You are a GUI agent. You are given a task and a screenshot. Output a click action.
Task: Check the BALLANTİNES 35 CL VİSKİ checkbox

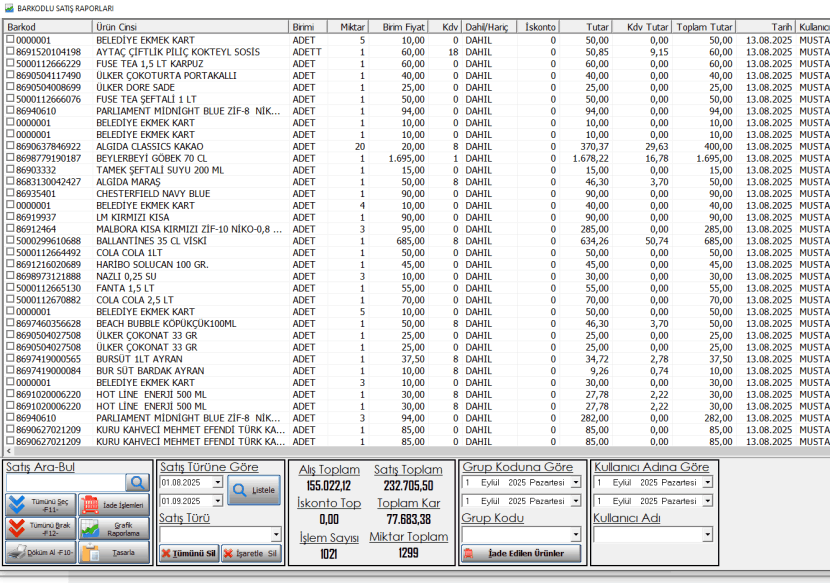point(10,240)
